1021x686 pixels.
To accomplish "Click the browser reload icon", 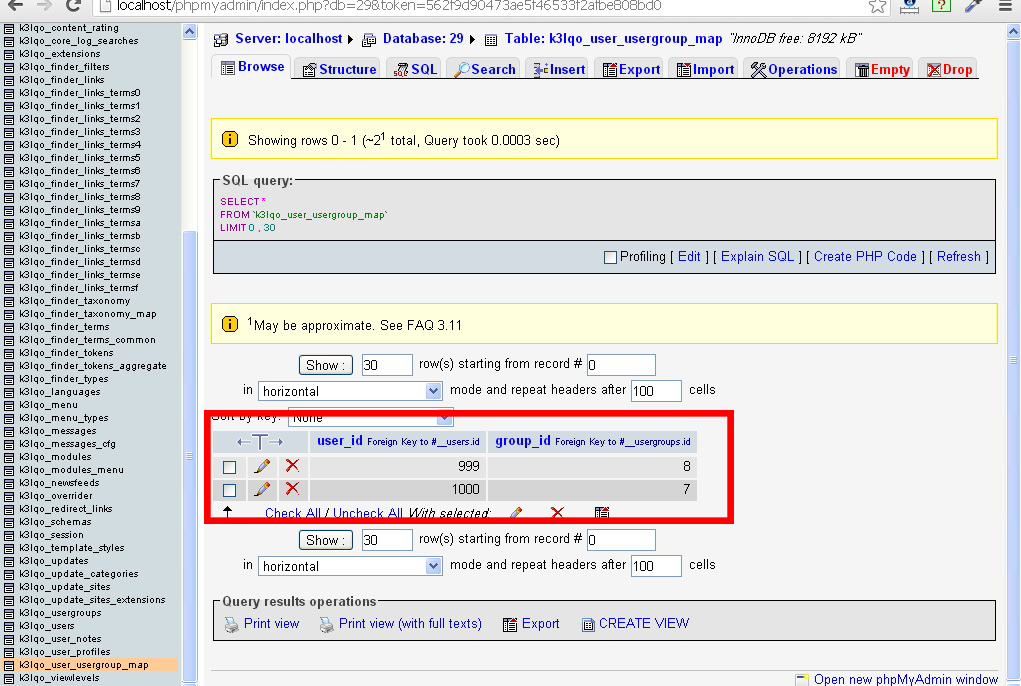I will tap(74, 6).
